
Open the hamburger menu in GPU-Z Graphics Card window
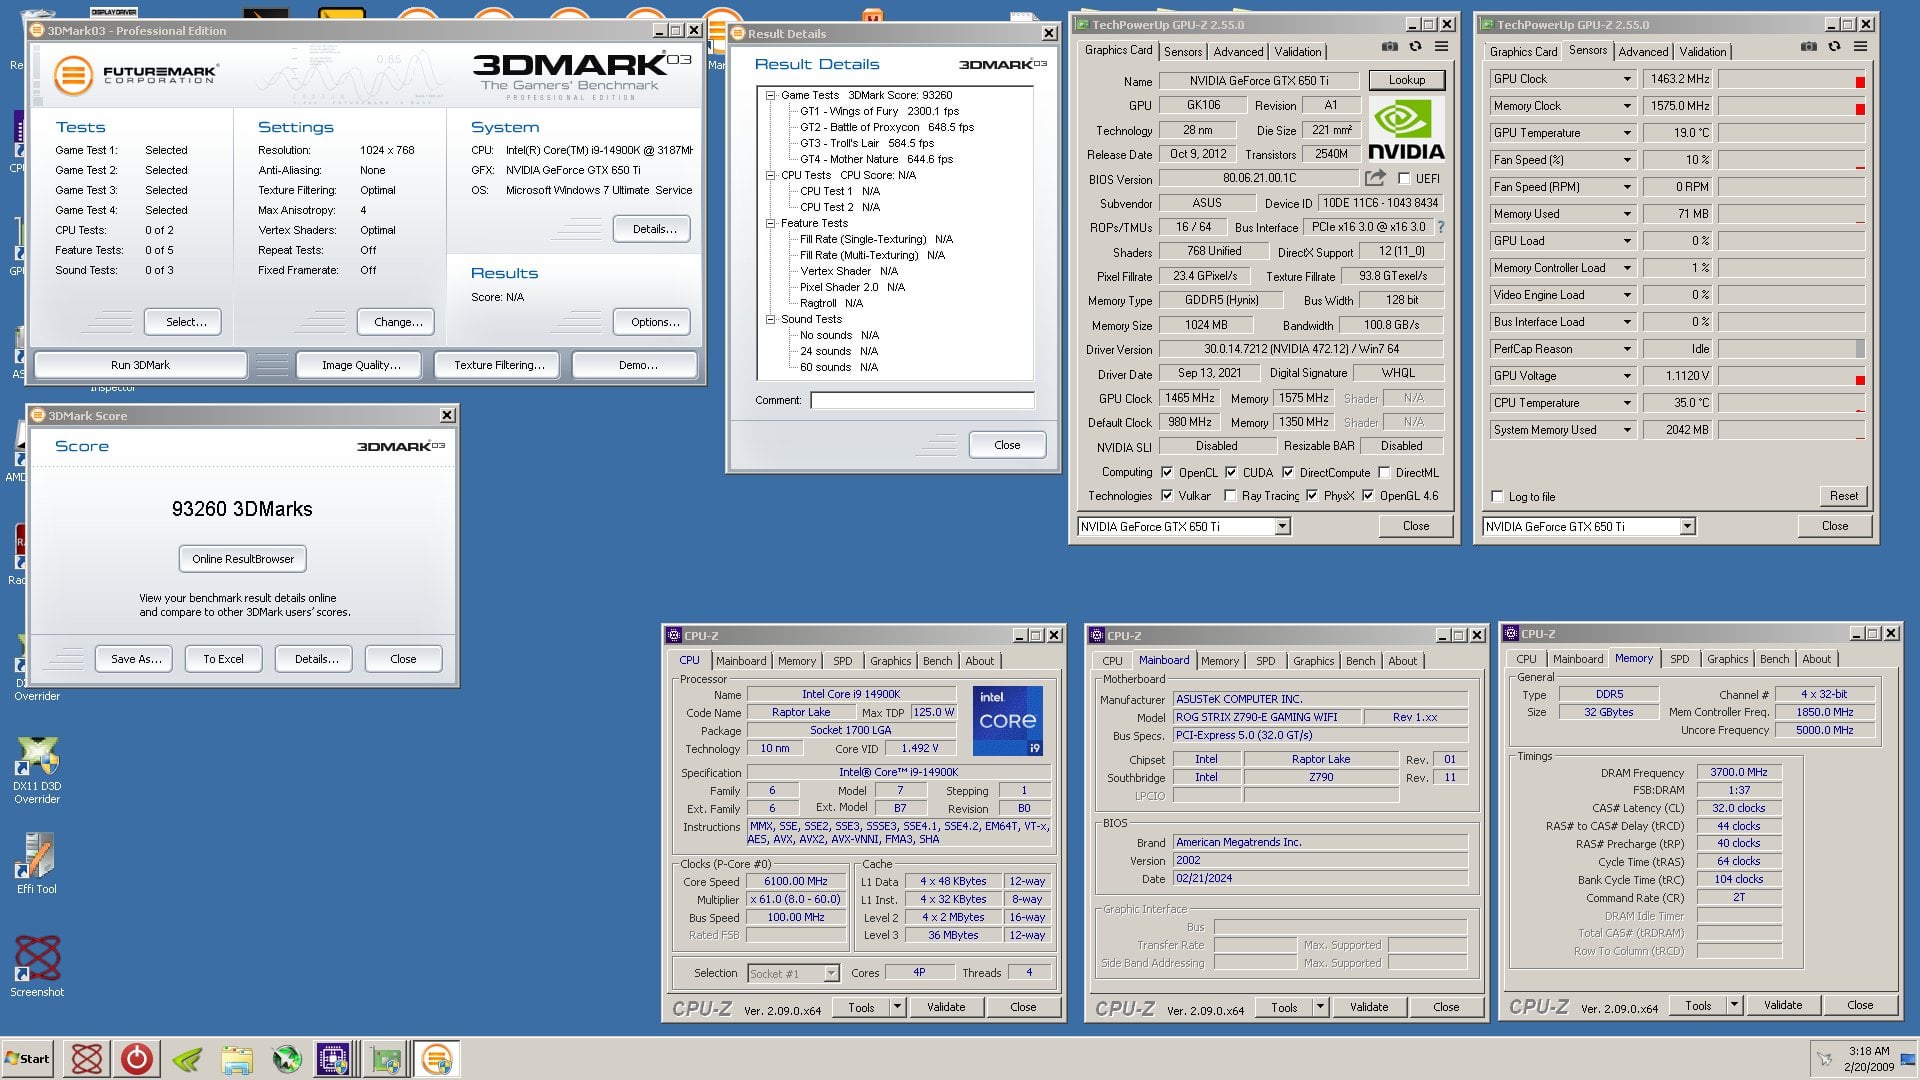click(x=1441, y=47)
